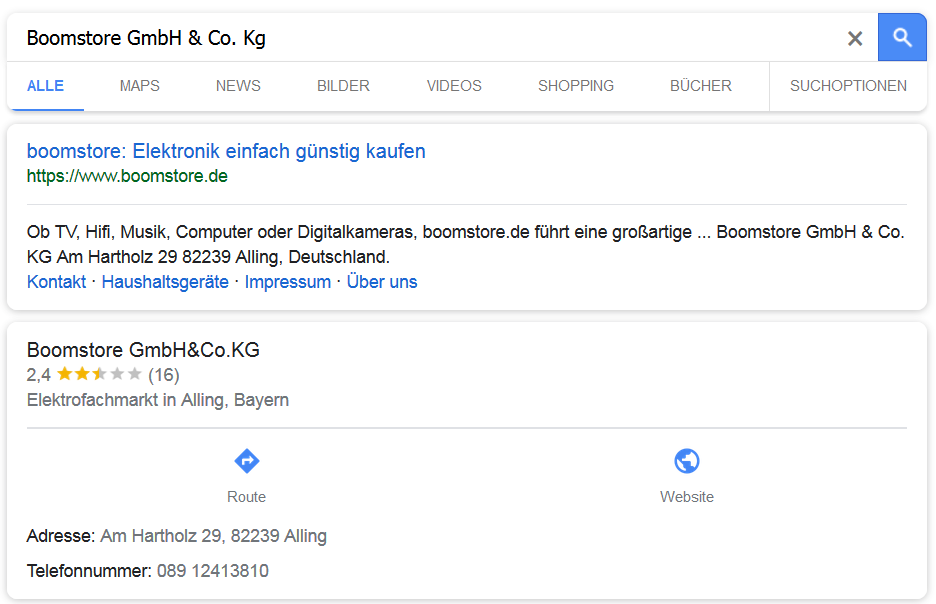The image size is (936, 604).
Task: Open the Haushaltsgeräte sitelink
Action: tap(165, 282)
